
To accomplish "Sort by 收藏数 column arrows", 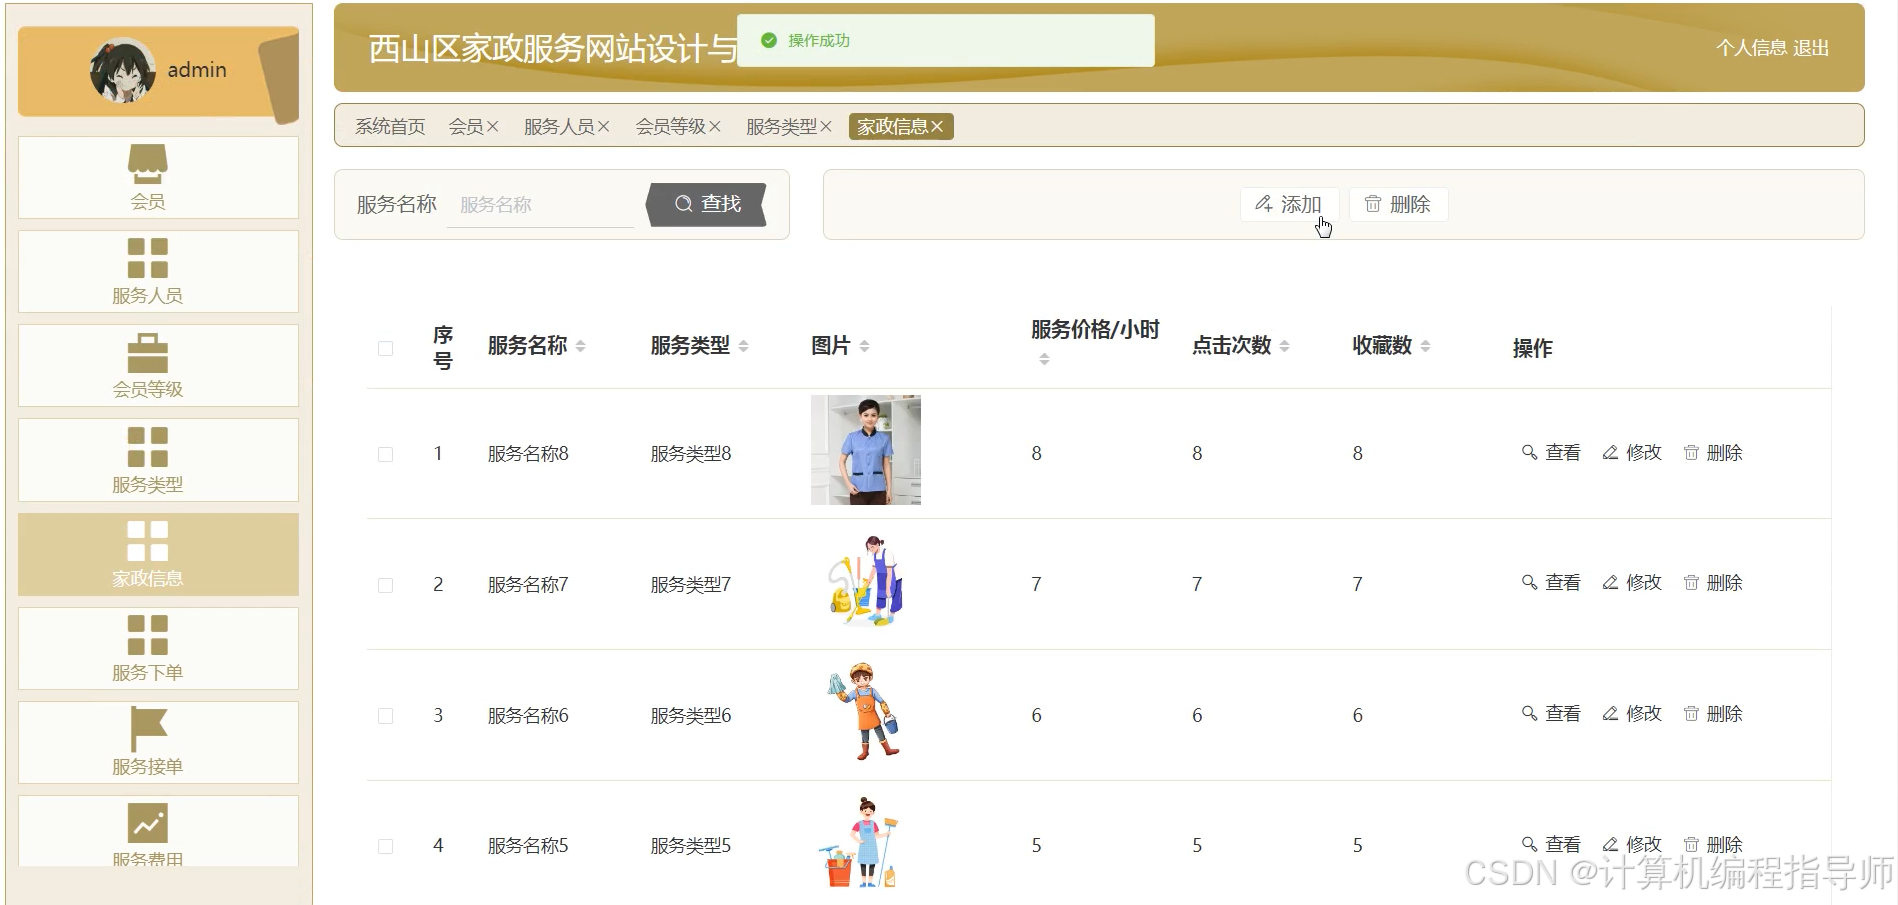I will pyautogui.click(x=1426, y=346).
